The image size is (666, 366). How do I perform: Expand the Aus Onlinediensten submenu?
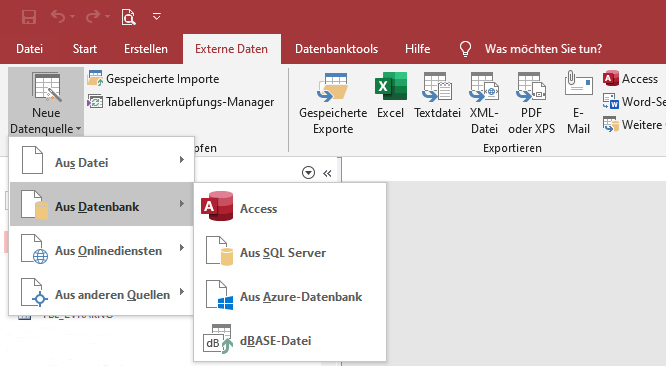click(102, 248)
